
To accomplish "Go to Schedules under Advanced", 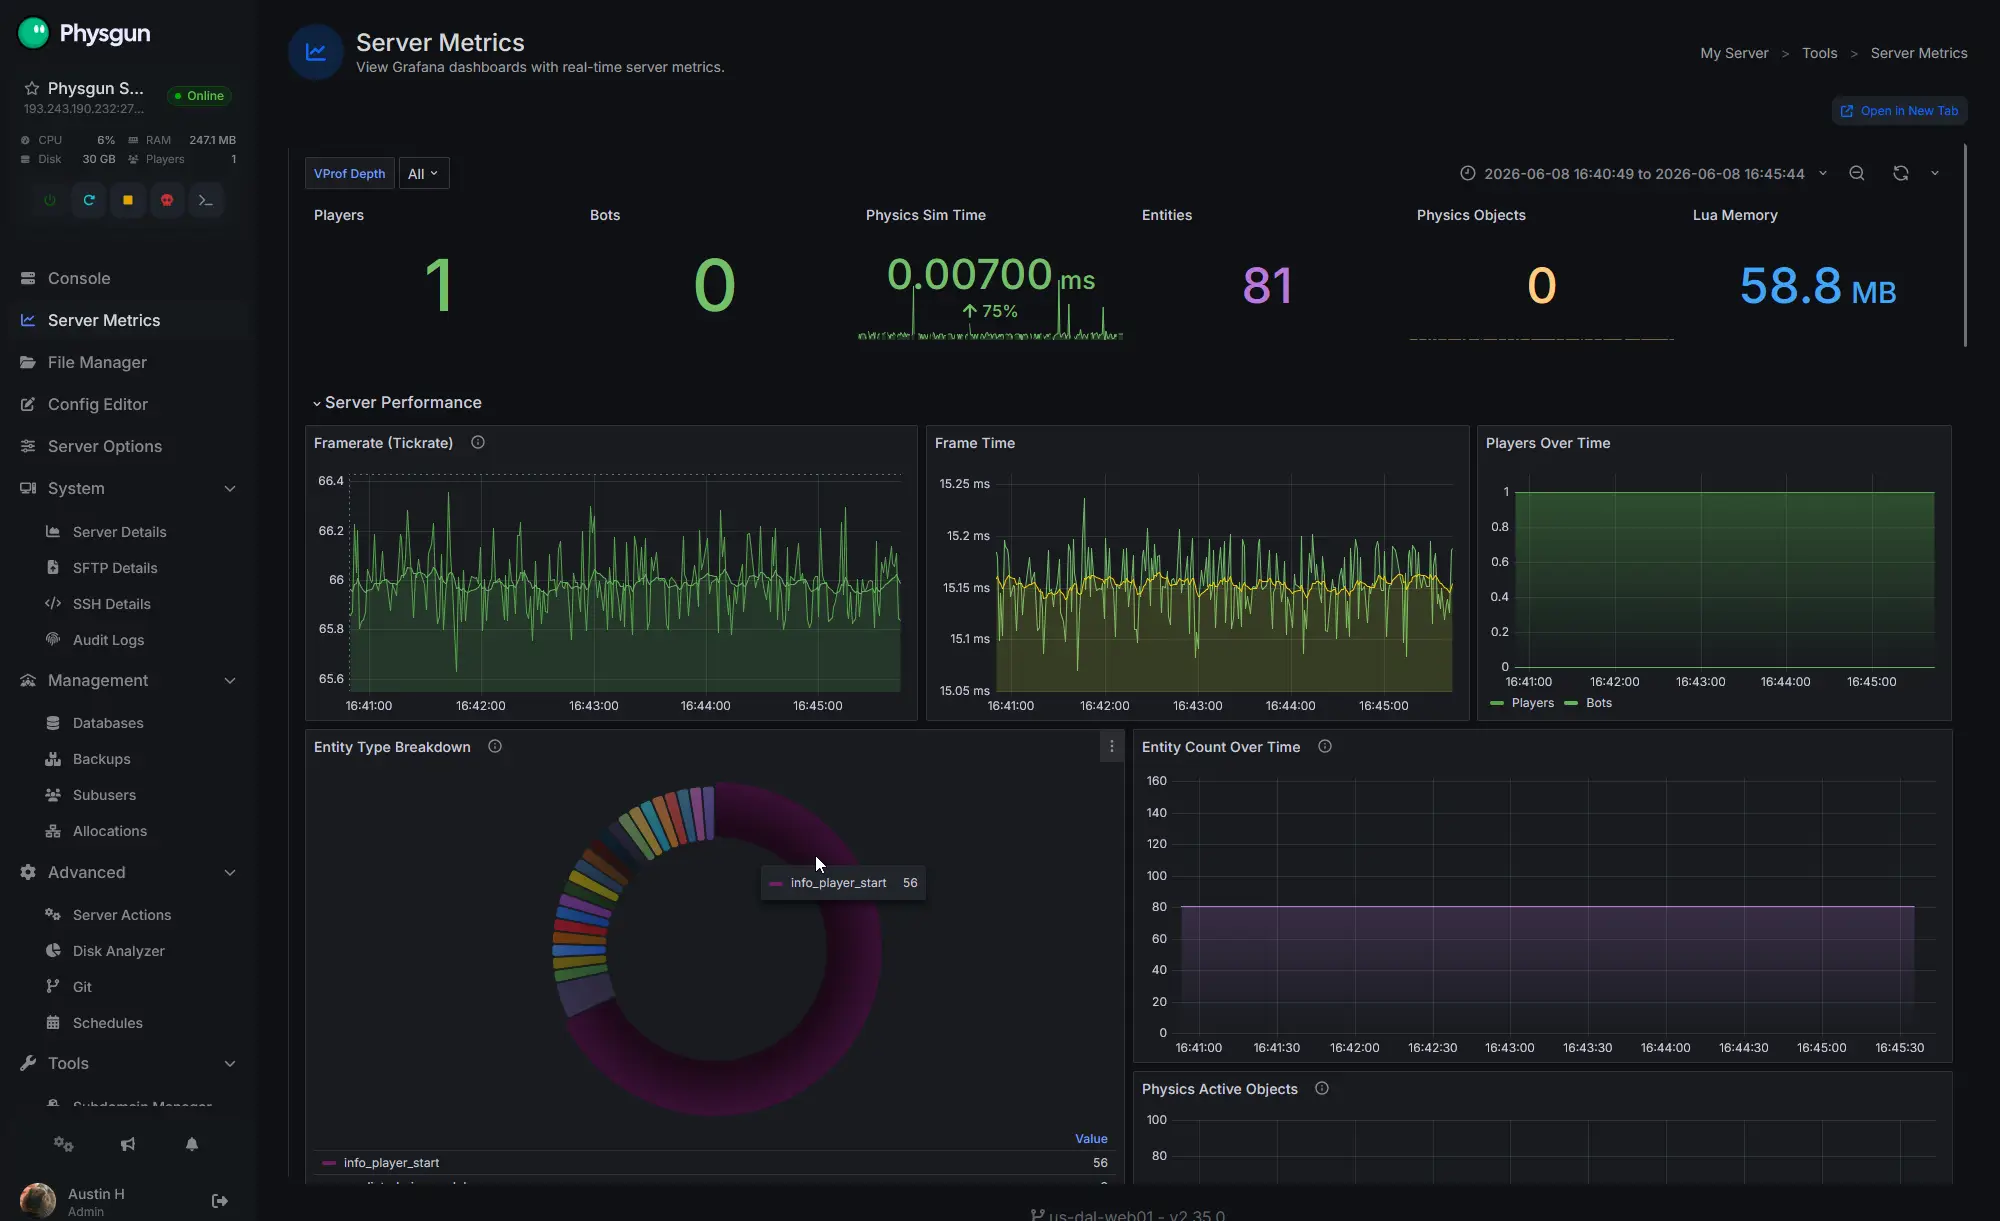I will click(x=107, y=1022).
